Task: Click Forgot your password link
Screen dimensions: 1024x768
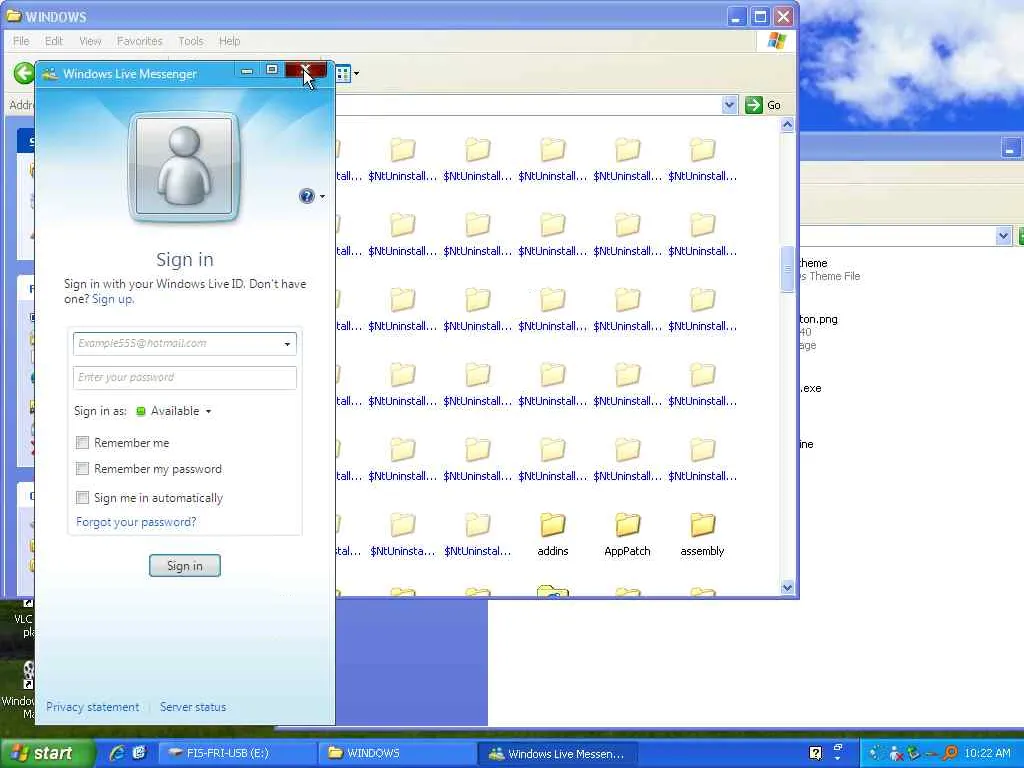Action: click(136, 522)
